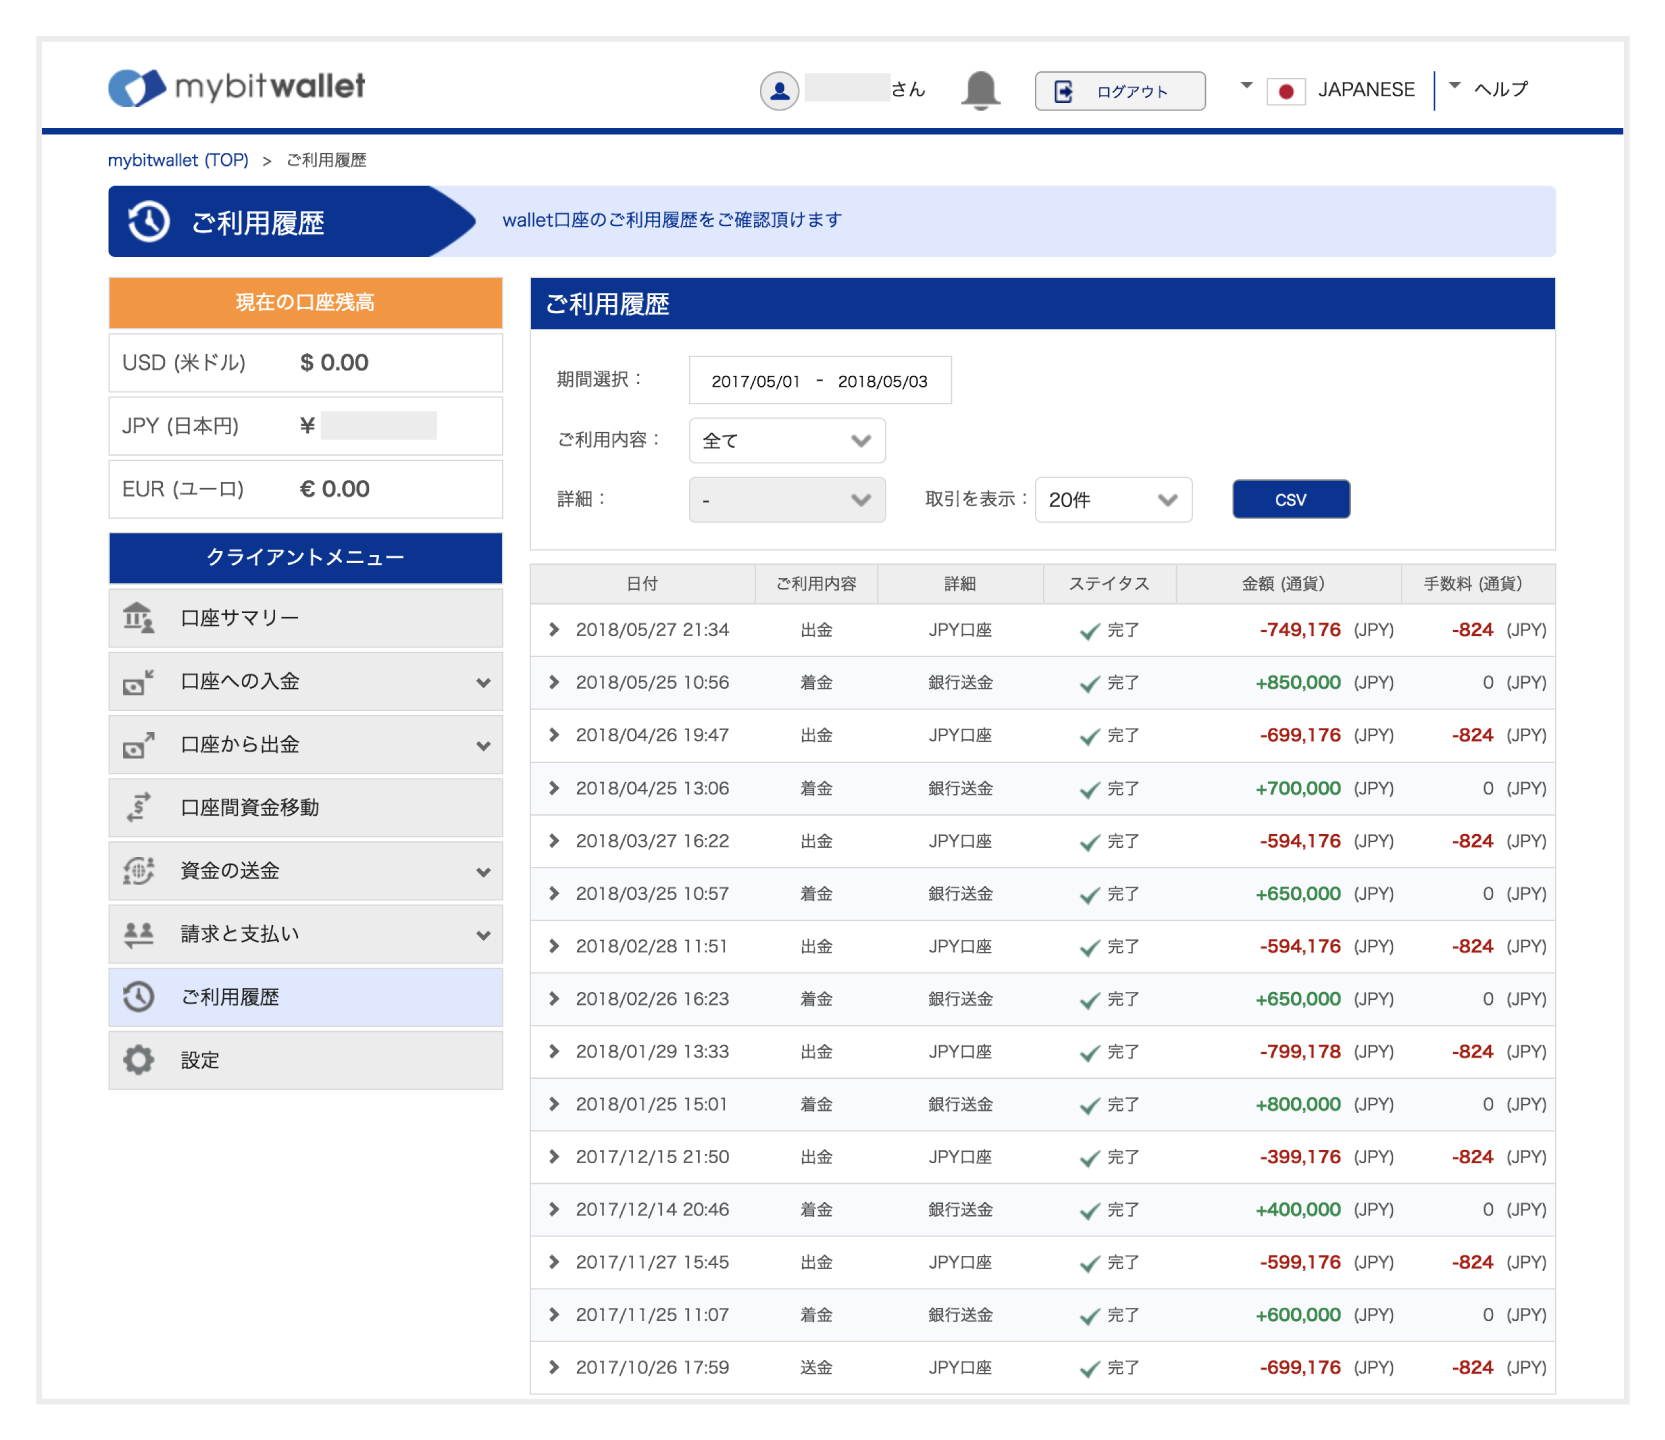Click the clock icon beside ご利用履歴 menu
Screen dimensions: 1665x1440
(x=139, y=997)
